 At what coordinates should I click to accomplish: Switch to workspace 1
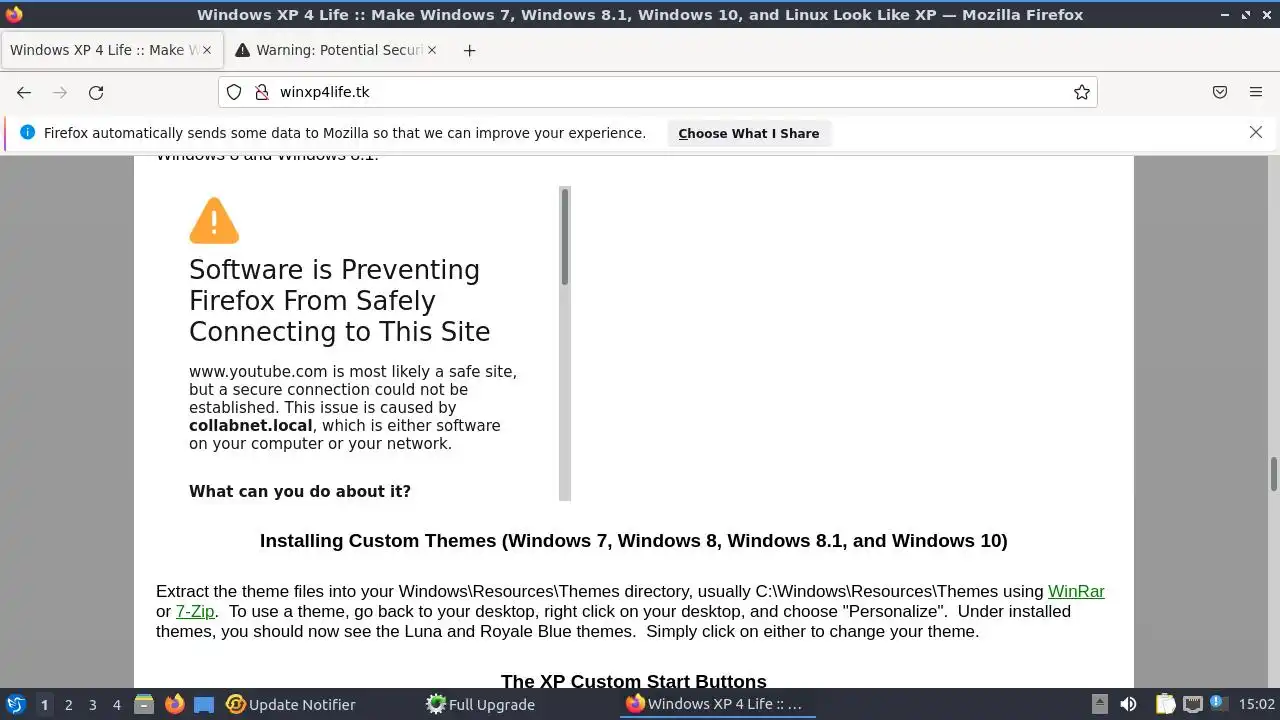point(44,704)
